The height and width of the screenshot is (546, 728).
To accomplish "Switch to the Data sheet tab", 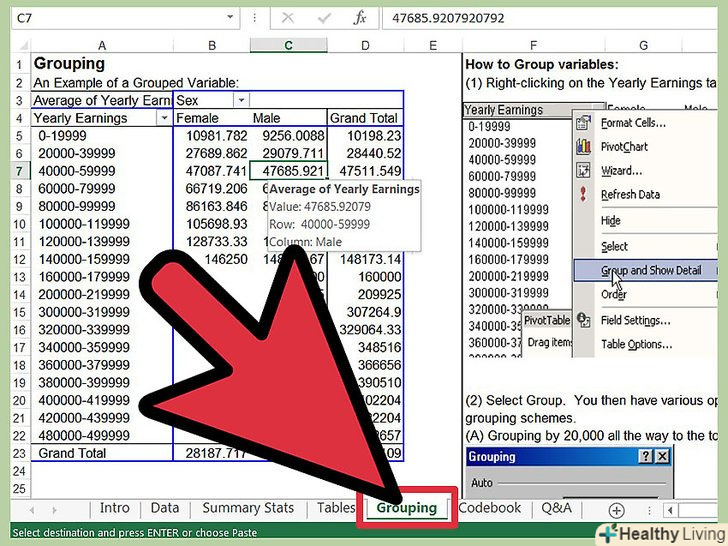I will [165, 508].
